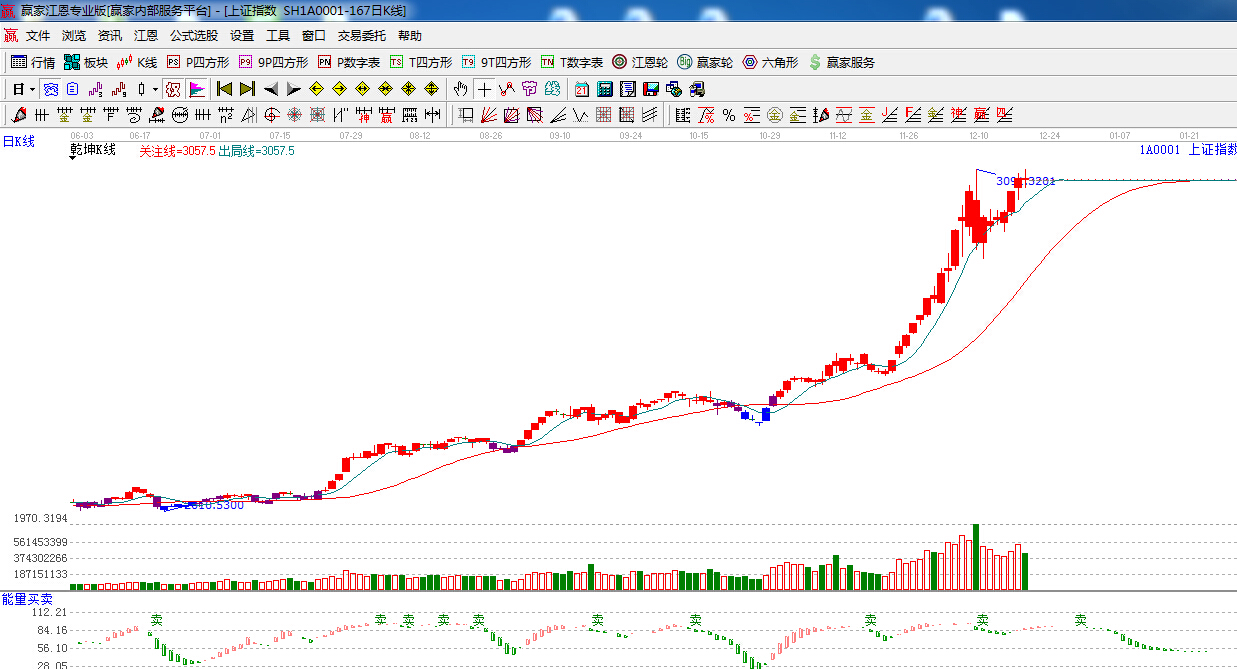Click the 板块 sector icon
The height and width of the screenshot is (669, 1237).
[x=85, y=62]
